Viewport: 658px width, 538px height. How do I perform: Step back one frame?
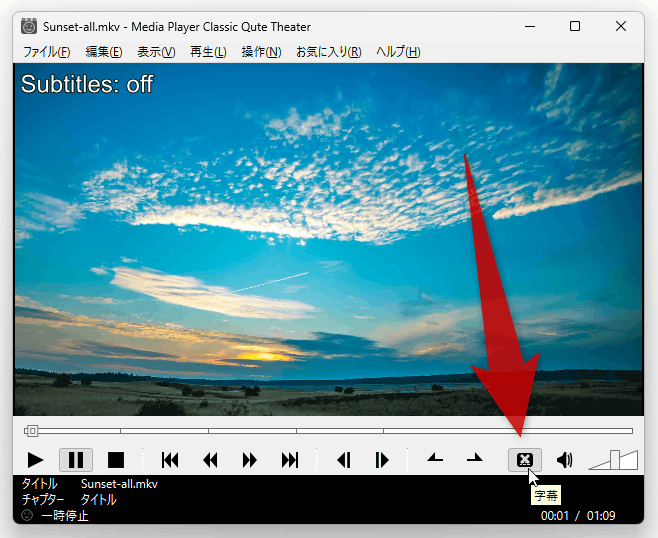pyautogui.click(x=344, y=460)
